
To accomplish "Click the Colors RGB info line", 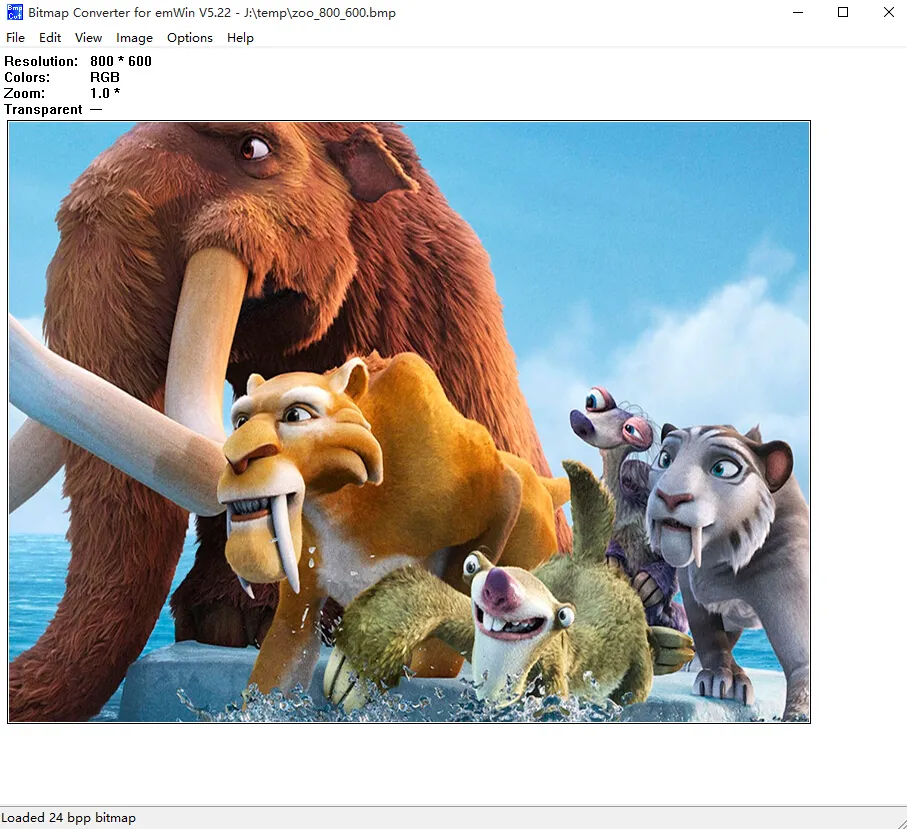I will coord(62,77).
